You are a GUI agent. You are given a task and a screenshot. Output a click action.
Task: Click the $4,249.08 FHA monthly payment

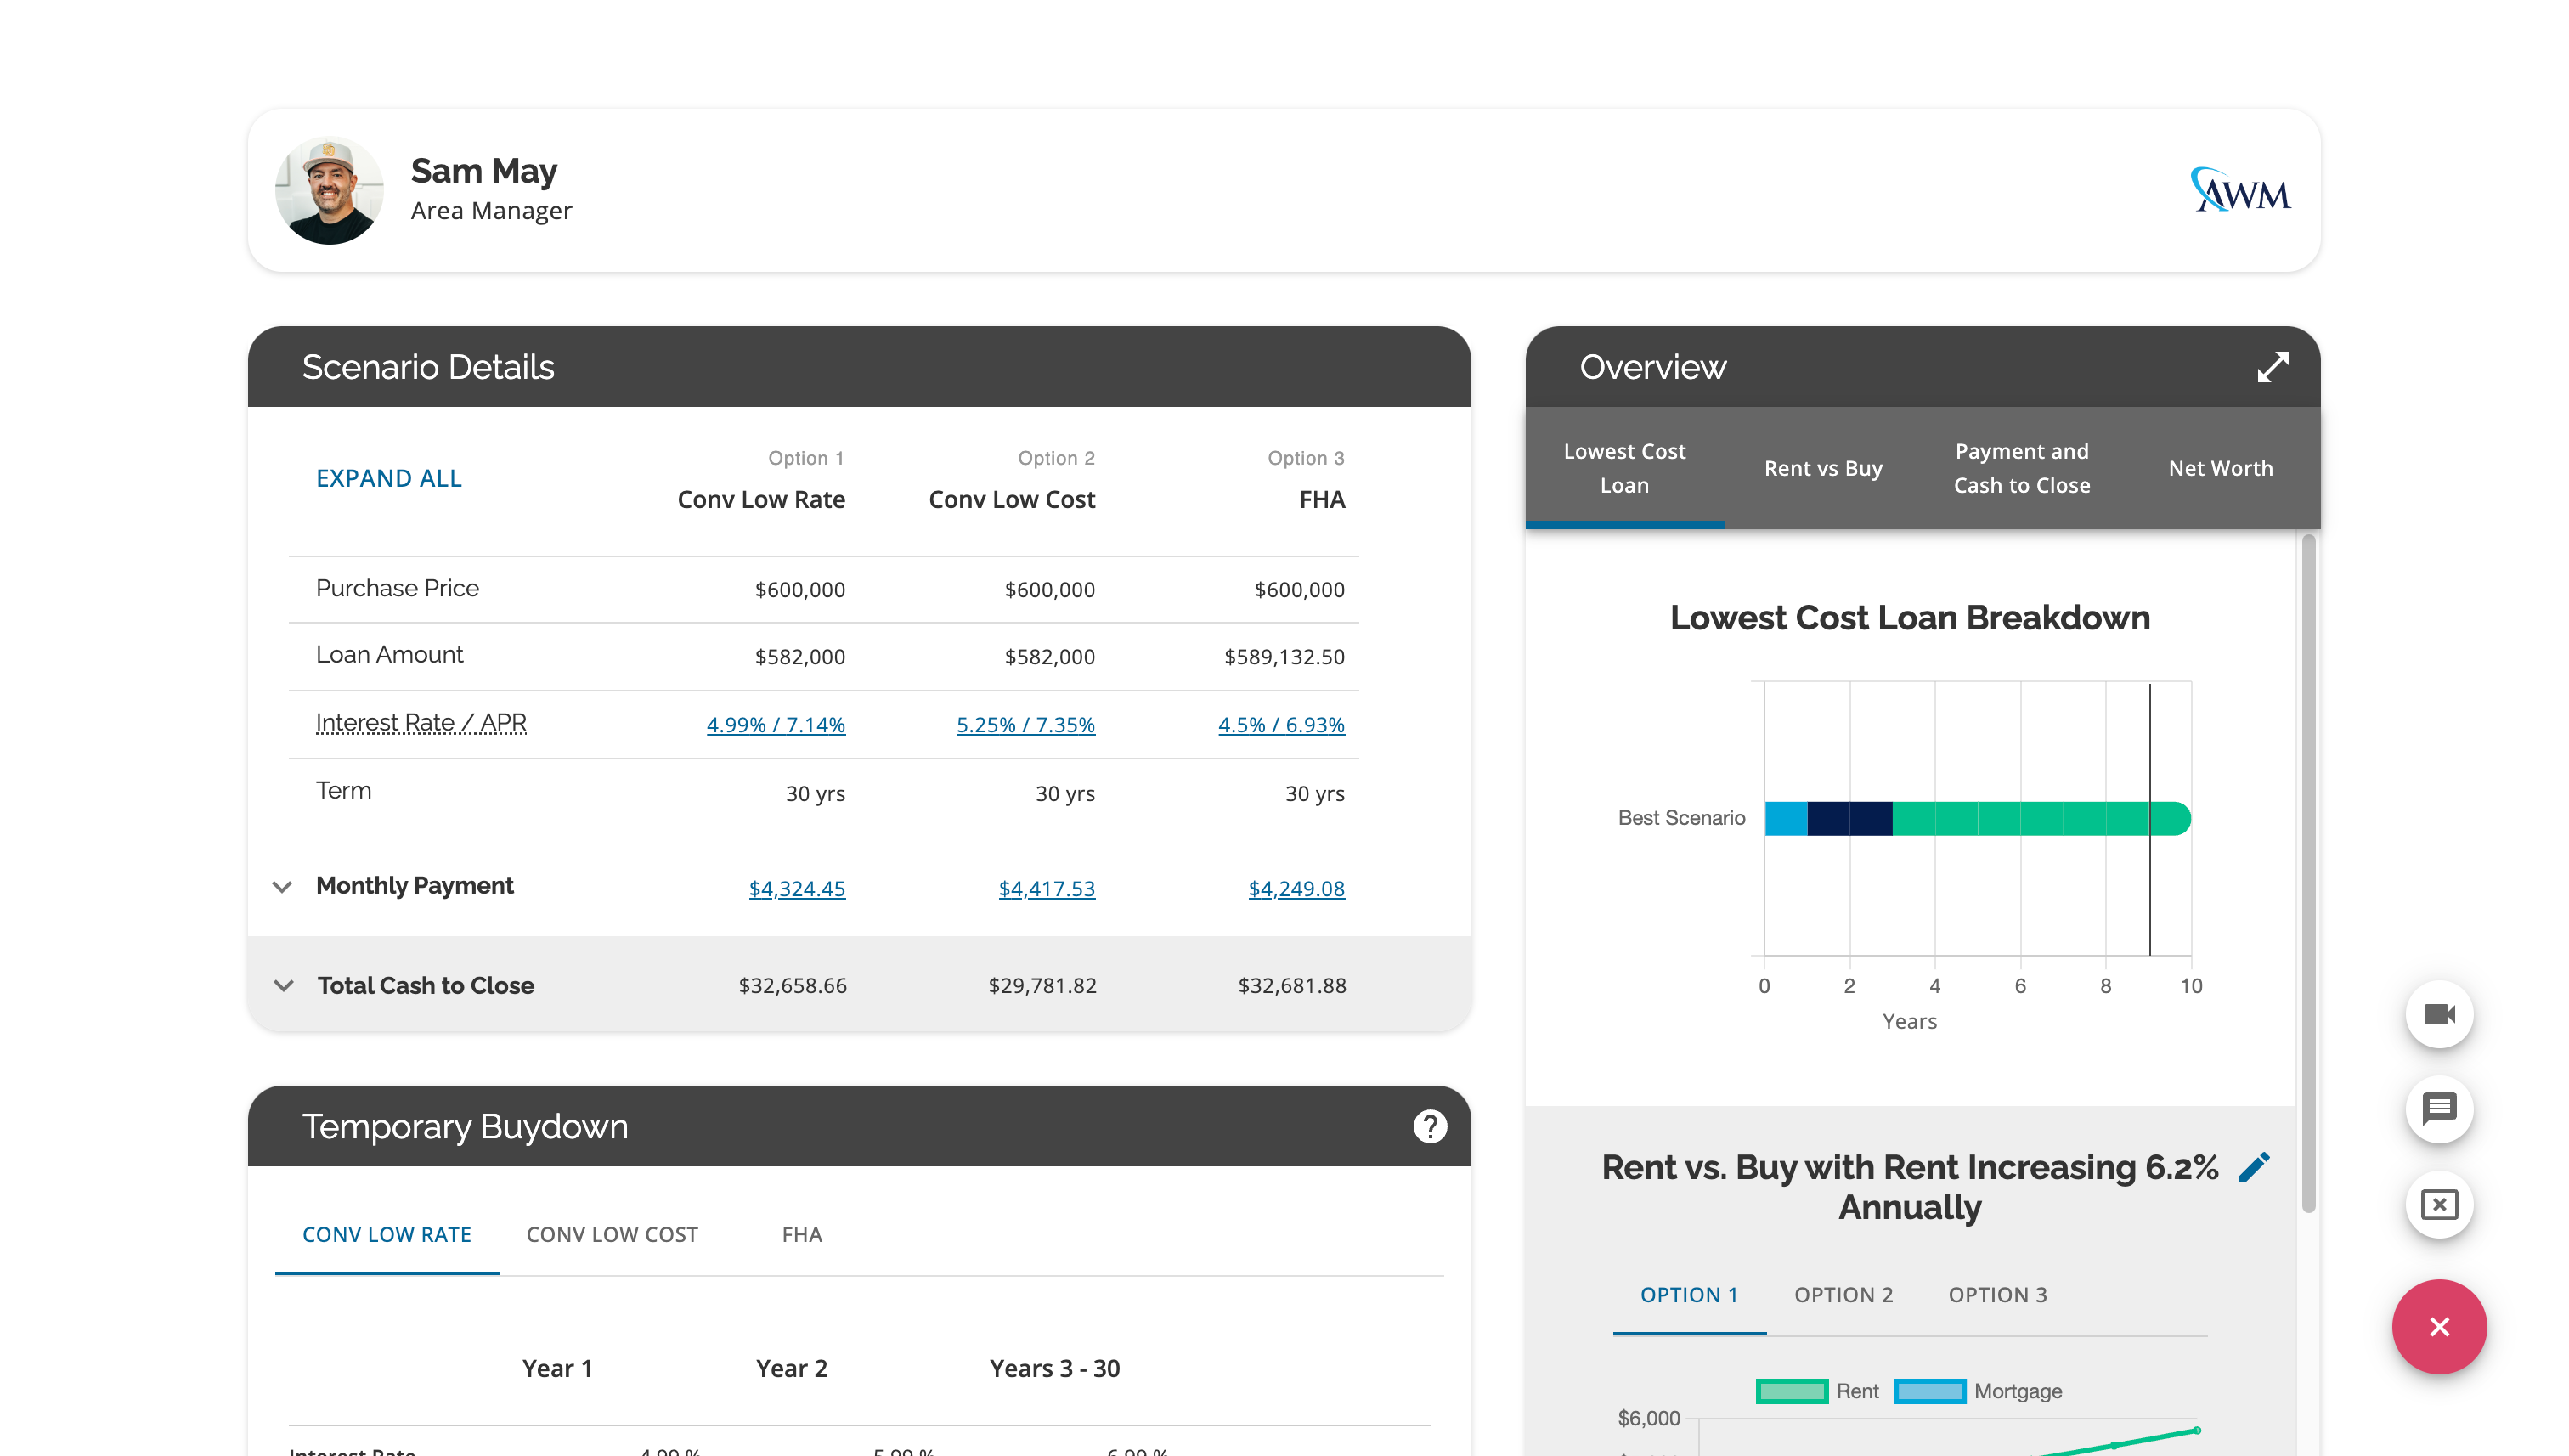(x=1295, y=888)
